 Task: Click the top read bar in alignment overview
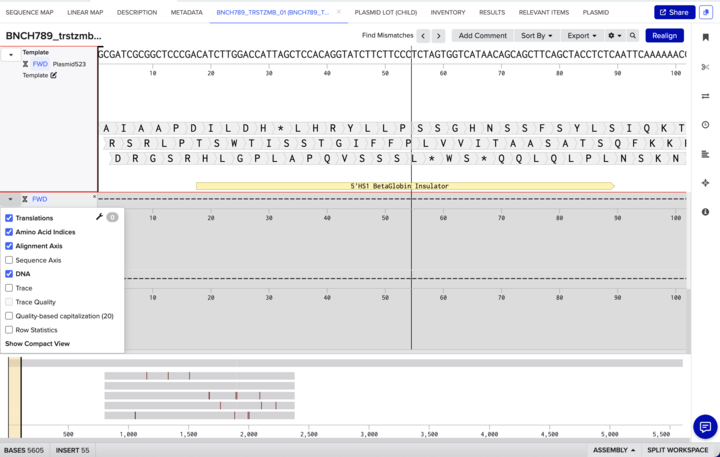coord(199,376)
